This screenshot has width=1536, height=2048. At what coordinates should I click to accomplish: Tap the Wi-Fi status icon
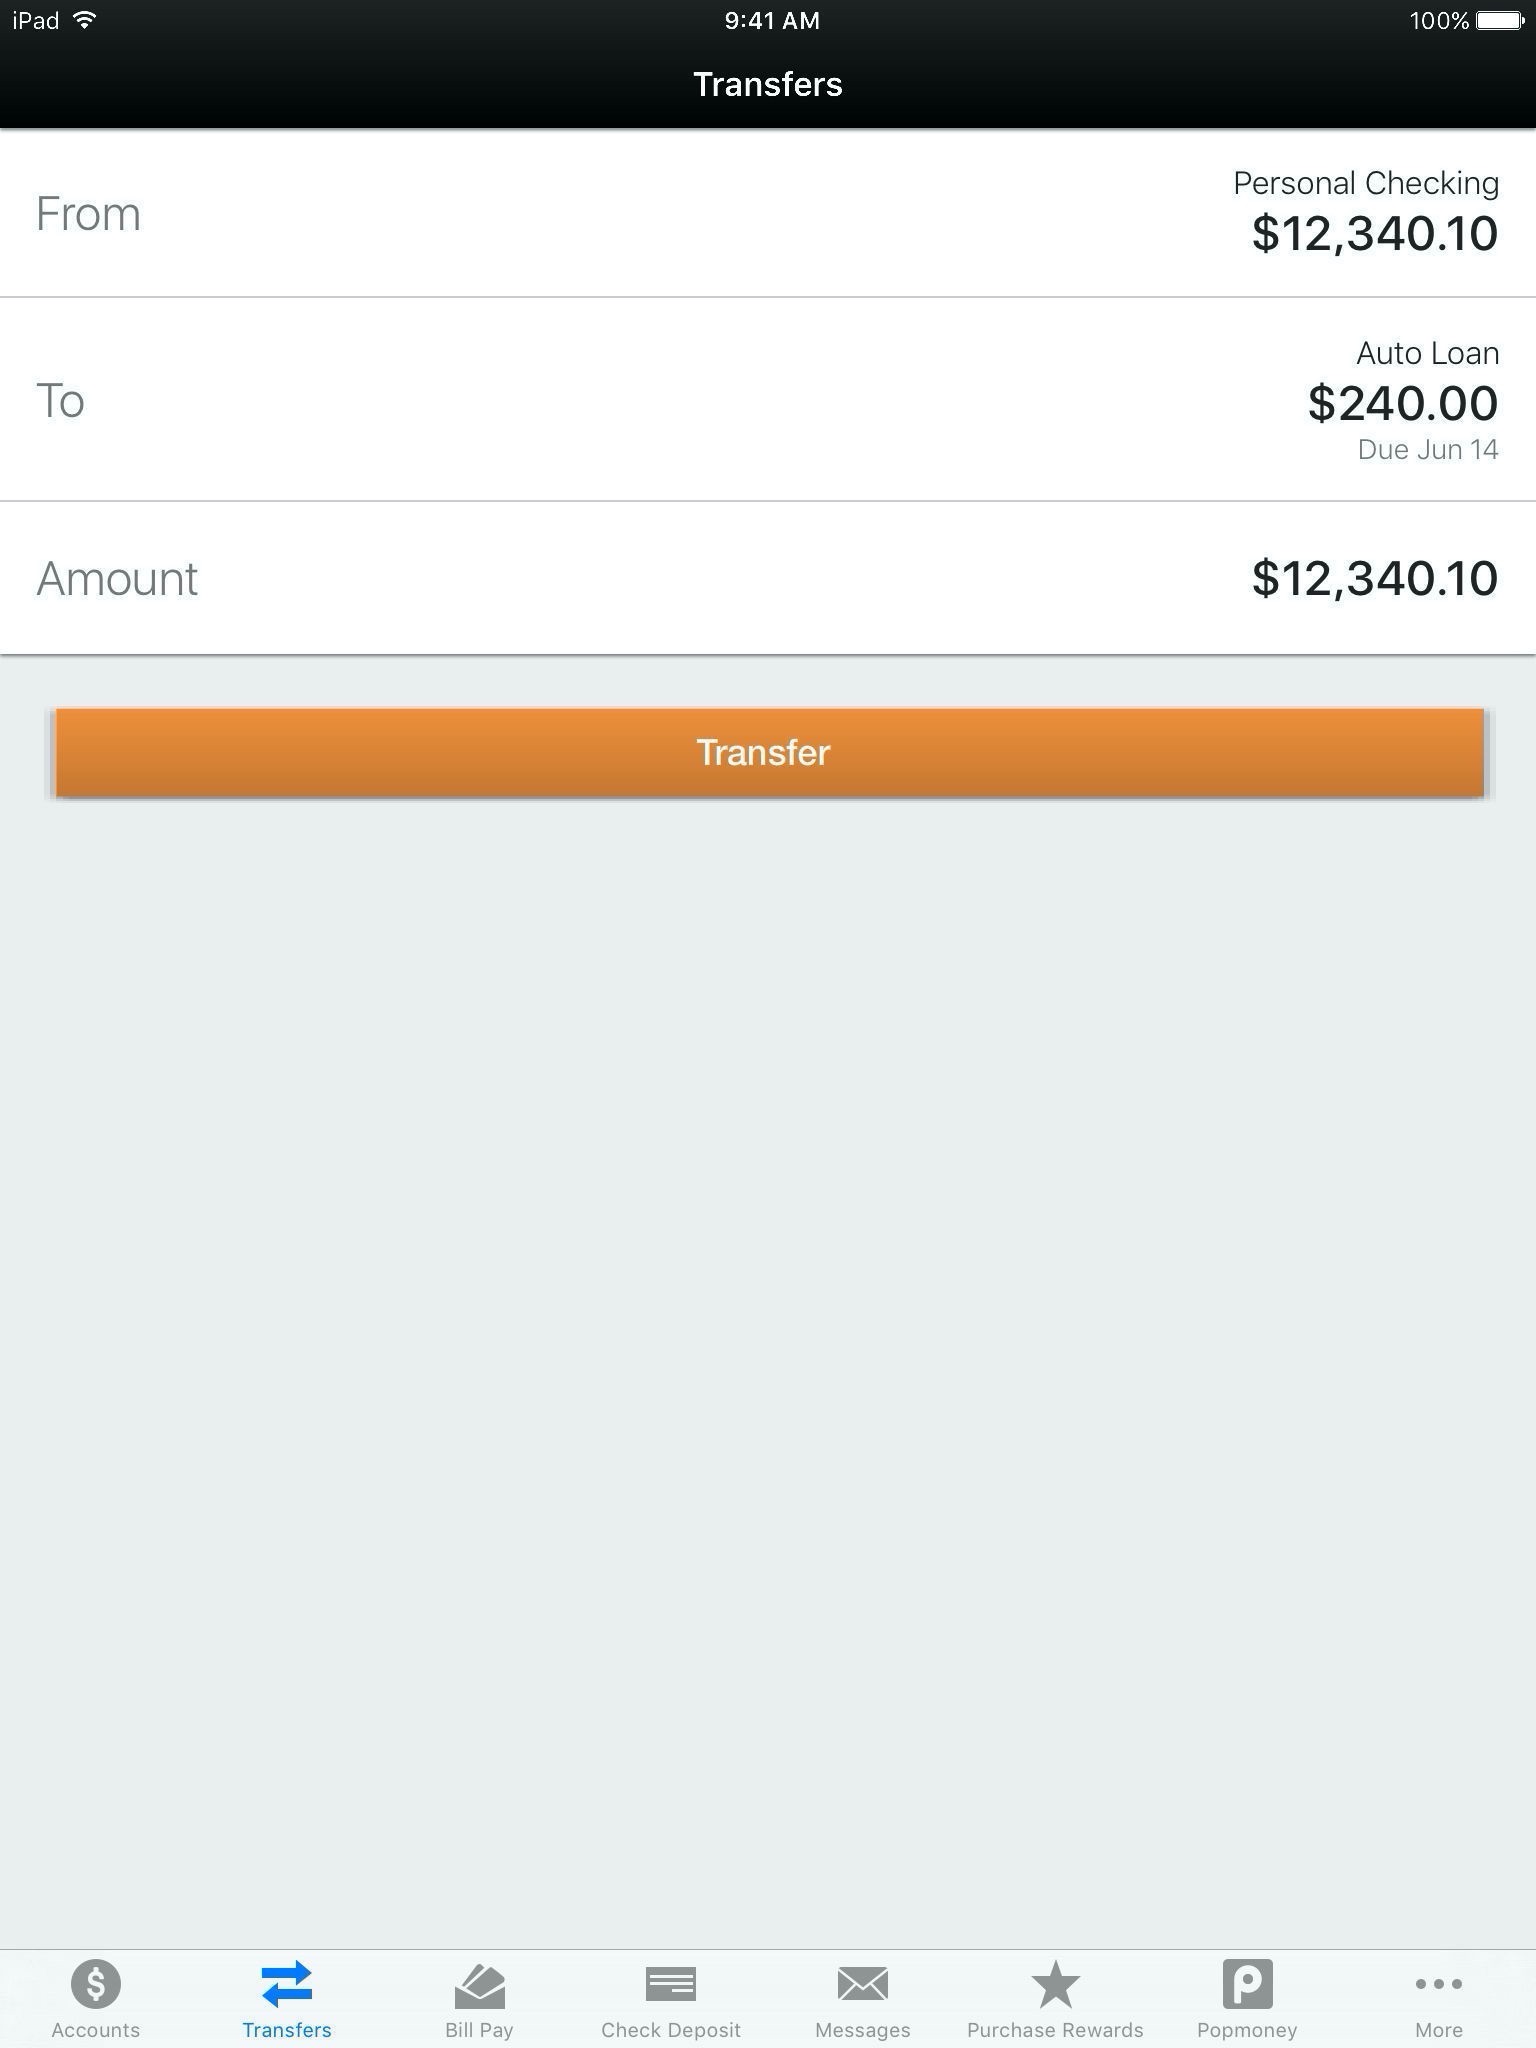(x=86, y=20)
